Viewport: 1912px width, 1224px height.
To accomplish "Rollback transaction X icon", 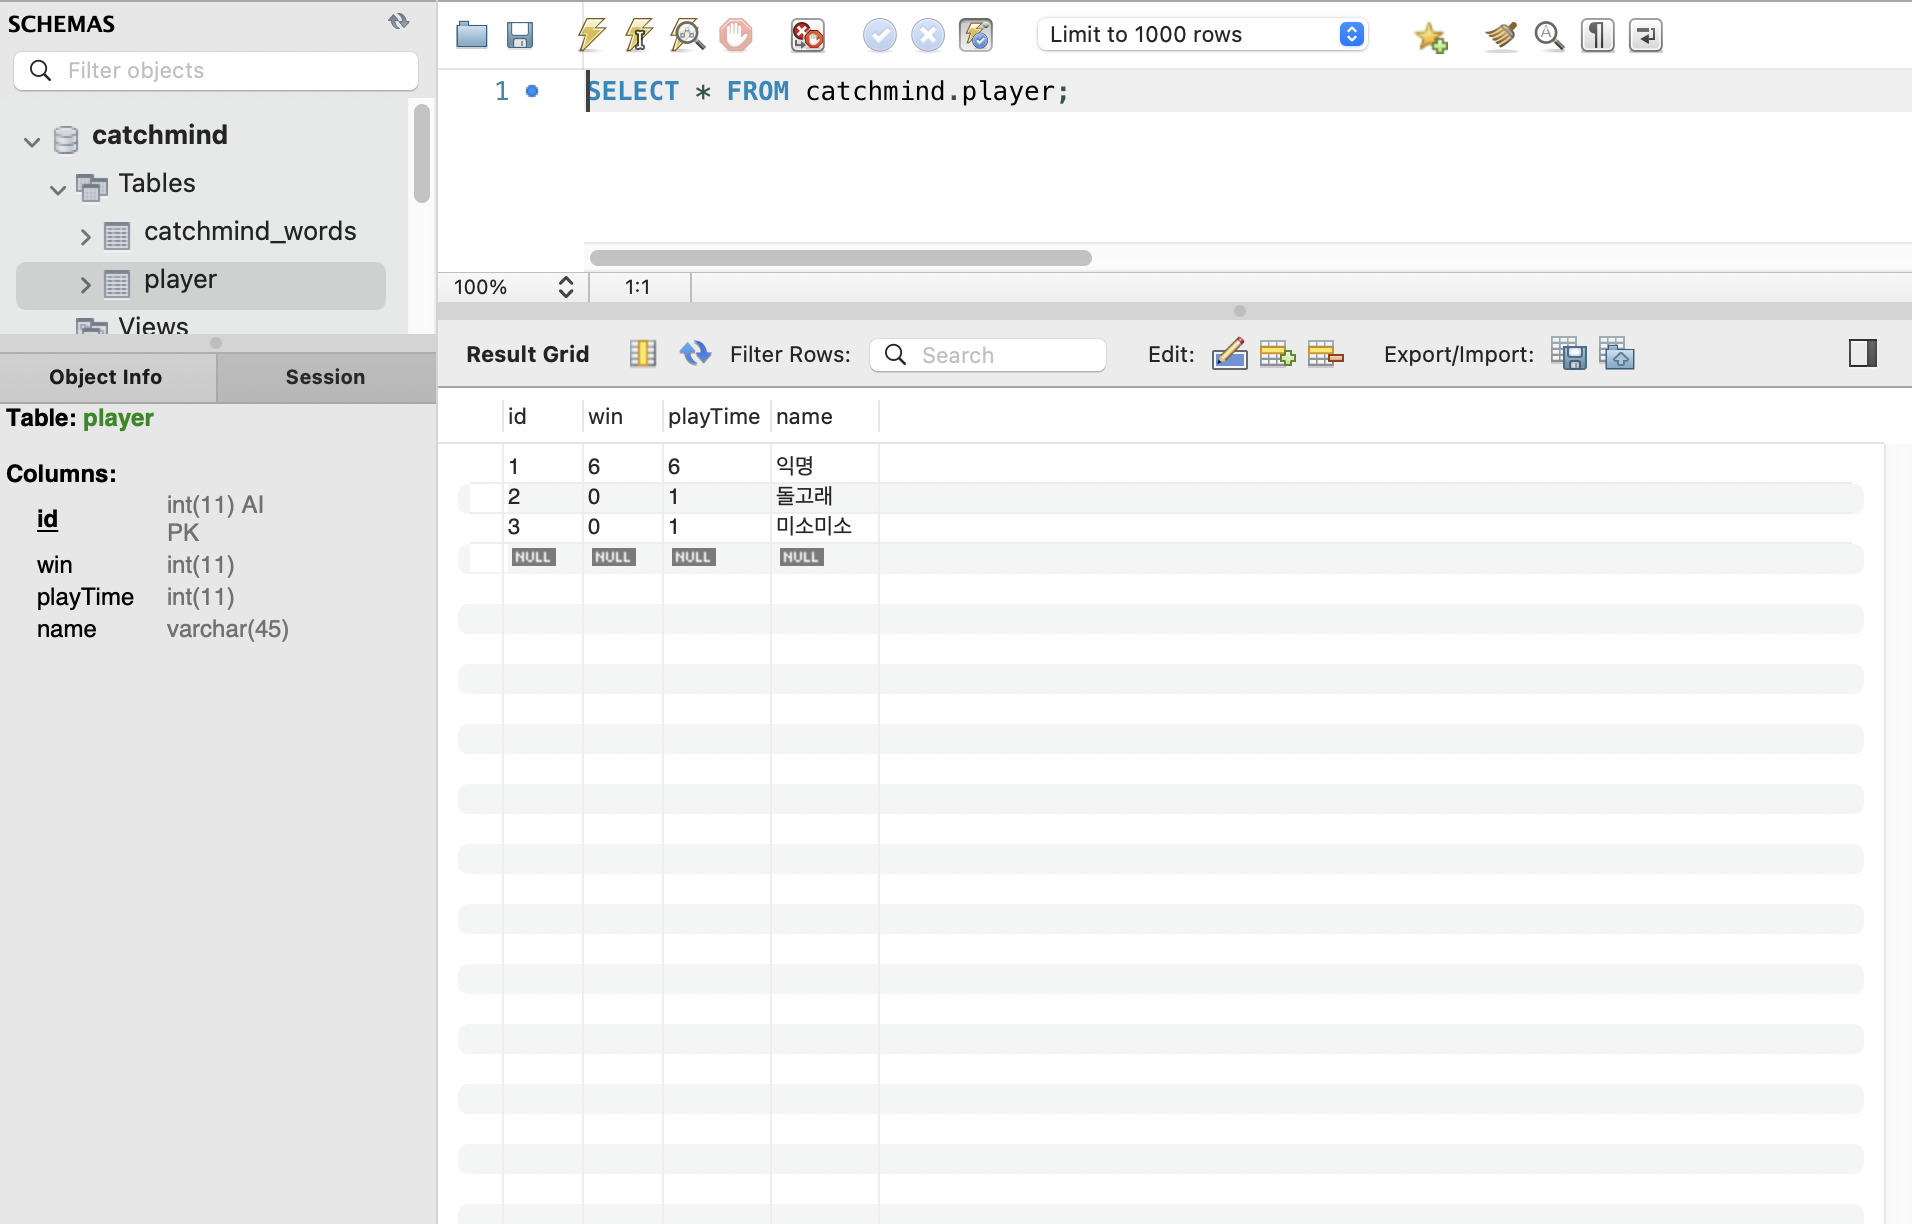I will coord(928,35).
